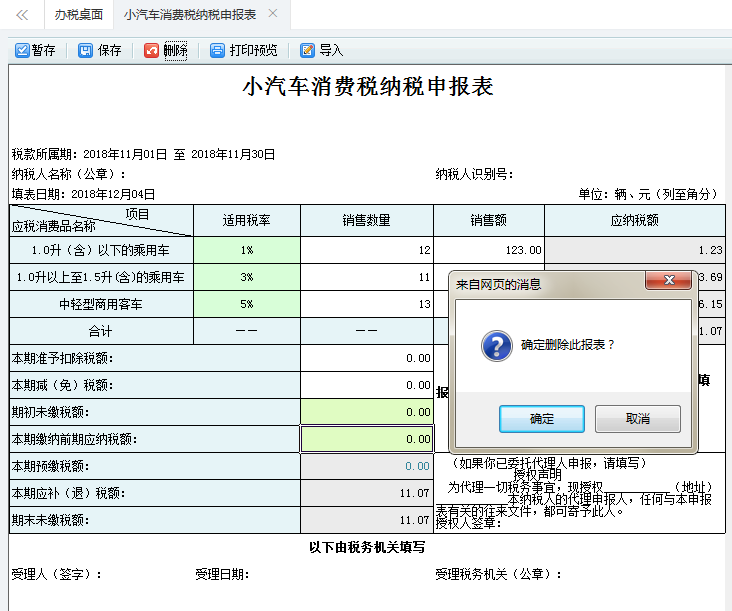Edit sales quantity 11 field
732x611 pixels.
pyautogui.click(x=367, y=277)
